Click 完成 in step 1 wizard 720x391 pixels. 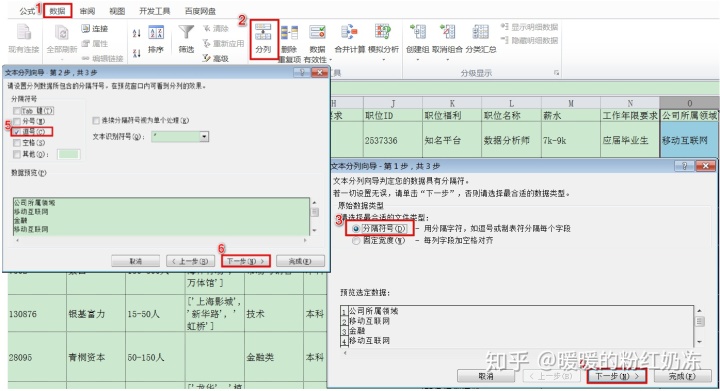(682, 376)
